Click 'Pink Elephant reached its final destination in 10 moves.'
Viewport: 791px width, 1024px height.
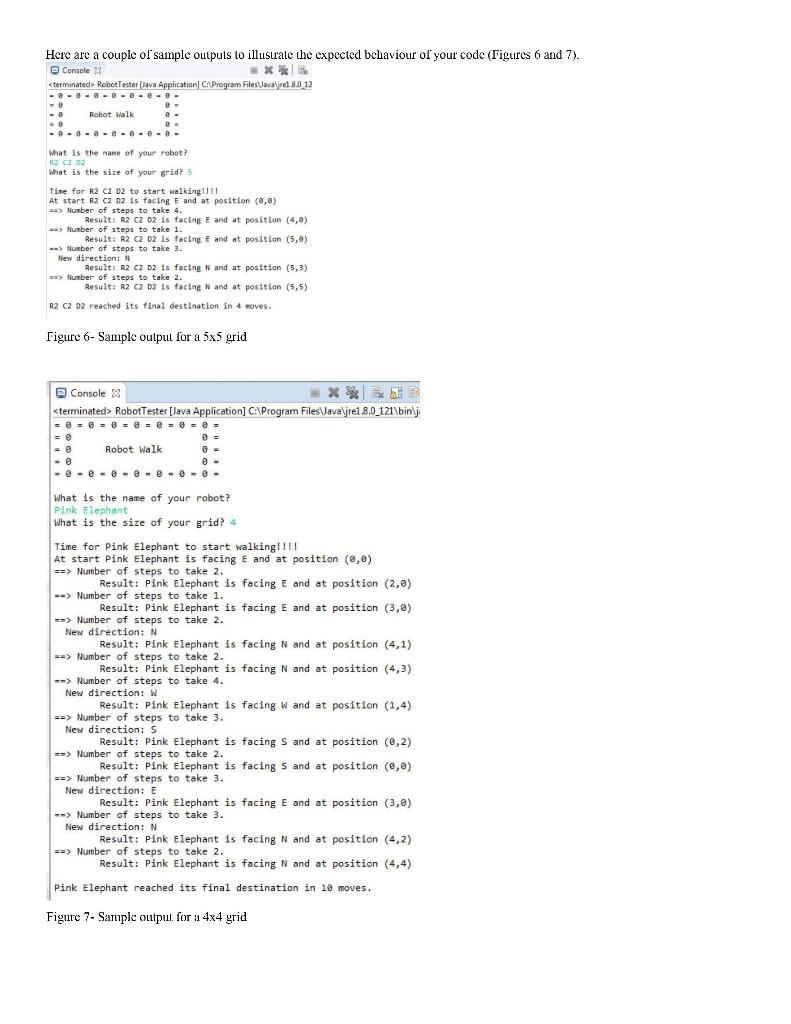(x=212, y=888)
